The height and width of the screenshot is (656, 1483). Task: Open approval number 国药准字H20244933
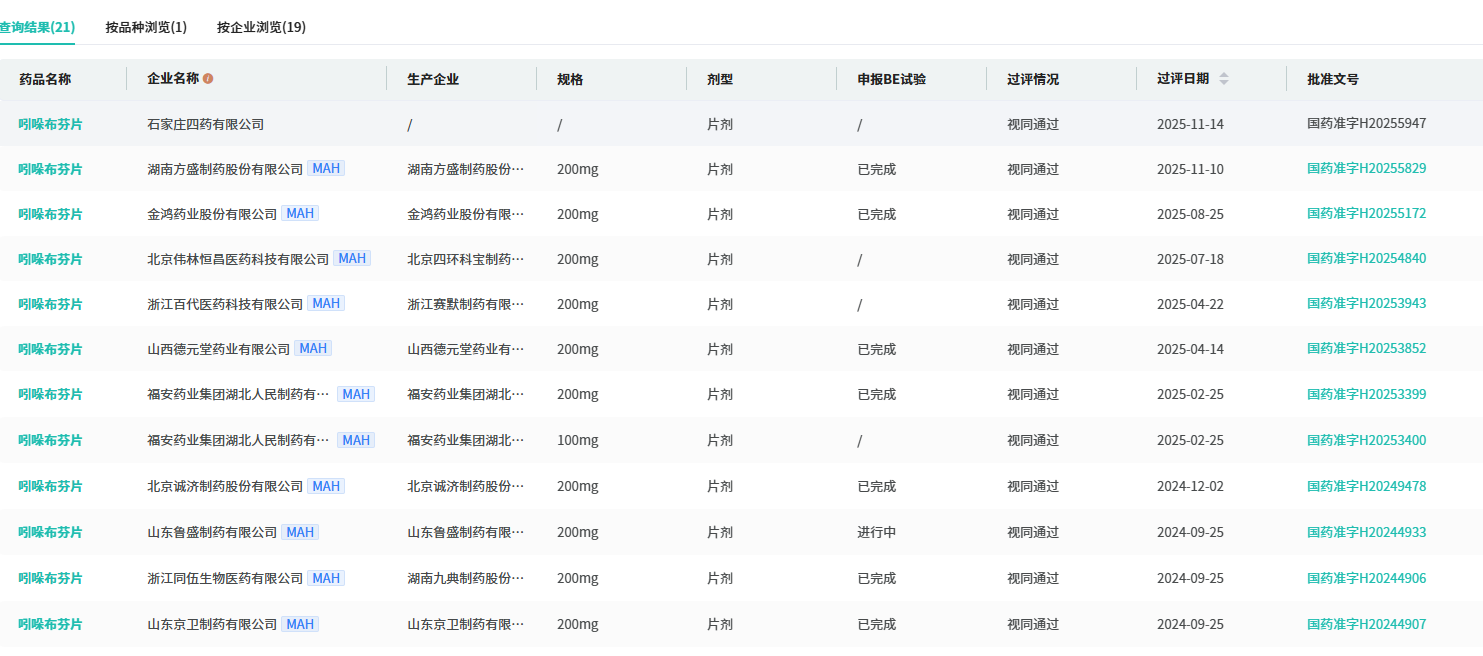[1366, 532]
